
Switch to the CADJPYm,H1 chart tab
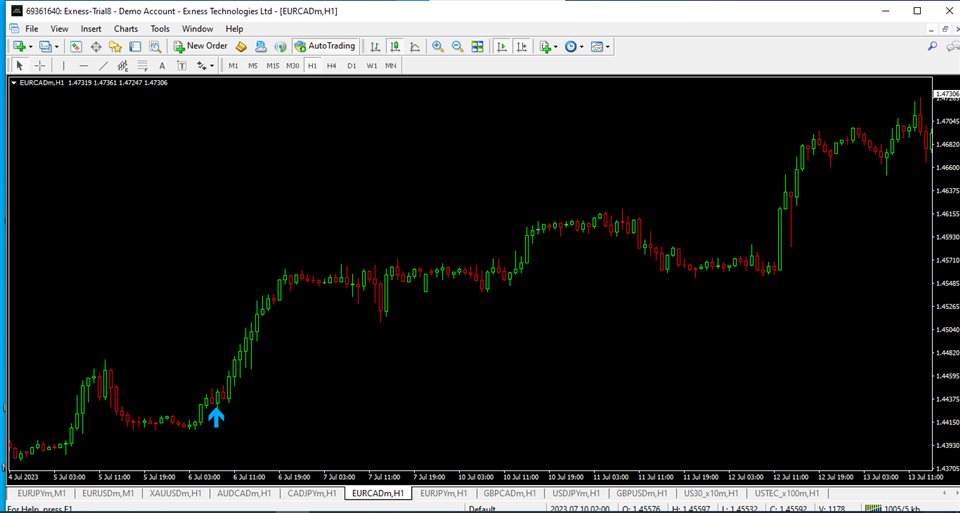point(312,493)
